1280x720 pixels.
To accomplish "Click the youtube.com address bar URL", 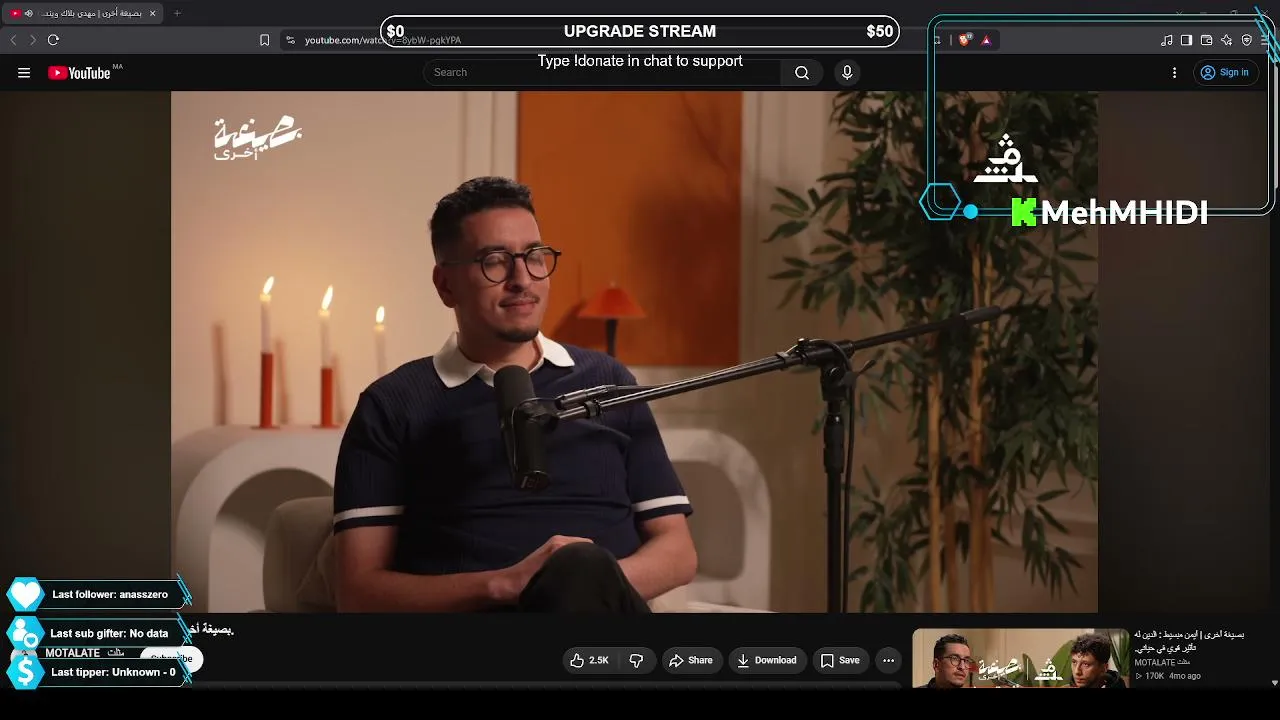I will click(383, 40).
